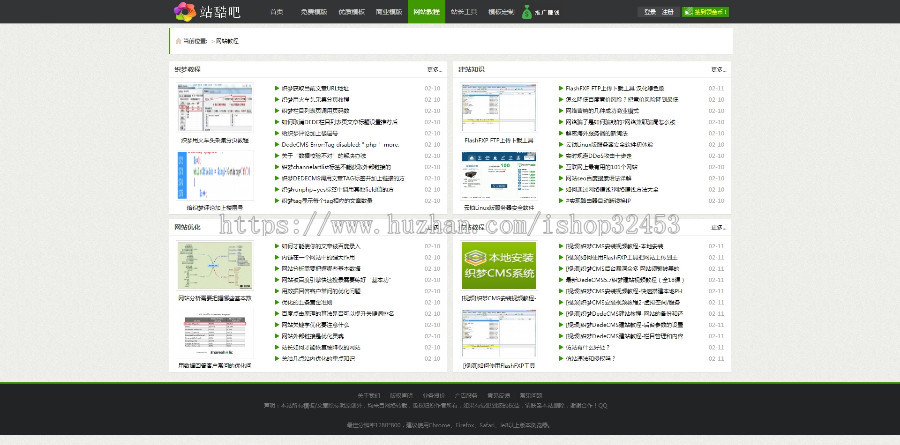Click the green button in header
The image size is (900, 445).
tap(705, 11)
